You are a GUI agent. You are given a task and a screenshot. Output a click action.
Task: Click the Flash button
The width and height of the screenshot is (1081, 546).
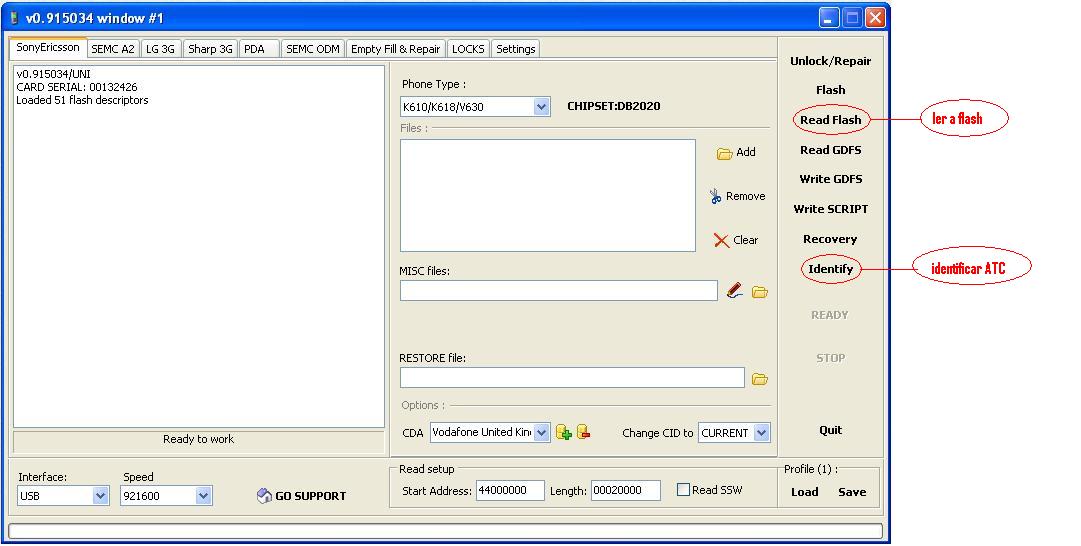[x=830, y=90]
